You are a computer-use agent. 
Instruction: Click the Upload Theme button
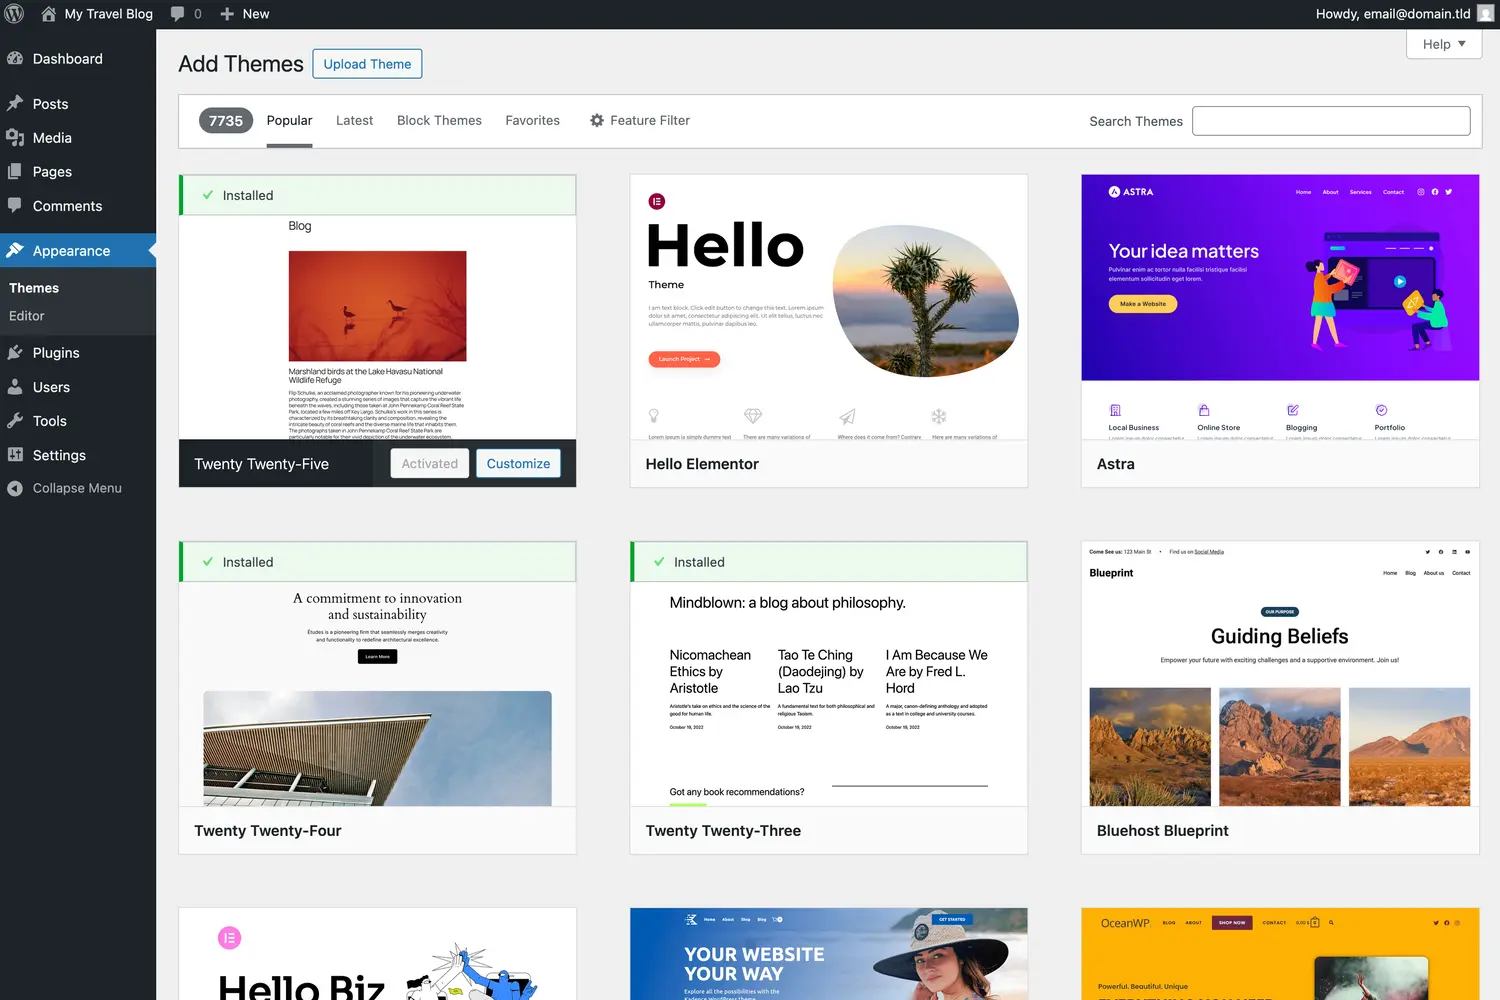pyautogui.click(x=367, y=64)
